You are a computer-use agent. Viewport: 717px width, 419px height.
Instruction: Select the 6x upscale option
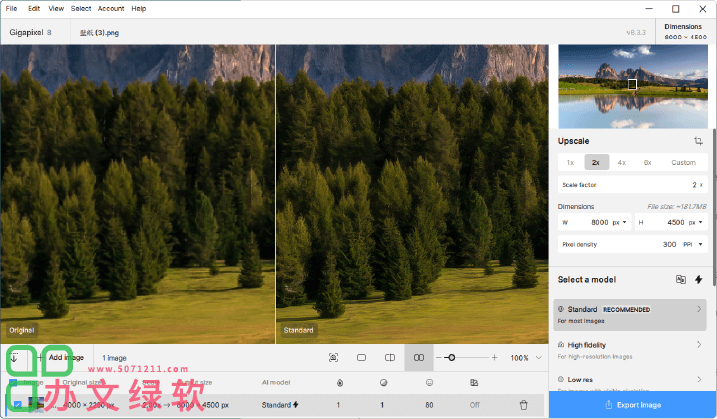click(647, 162)
